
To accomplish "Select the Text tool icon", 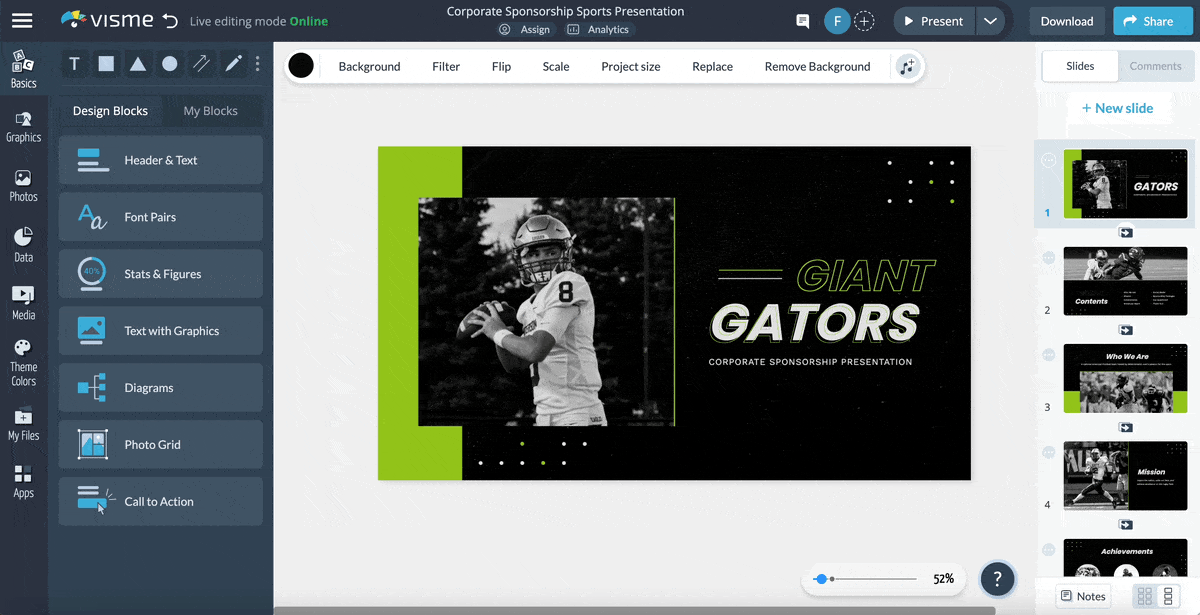I will click(x=74, y=64).
